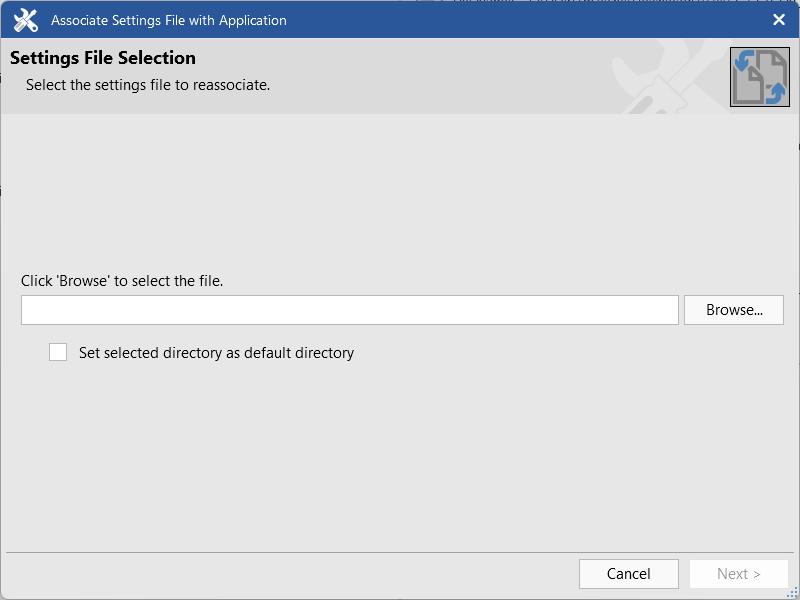
Task: Enable 'Set selected directory as default directory' checkbox
Action: [58, 352]
